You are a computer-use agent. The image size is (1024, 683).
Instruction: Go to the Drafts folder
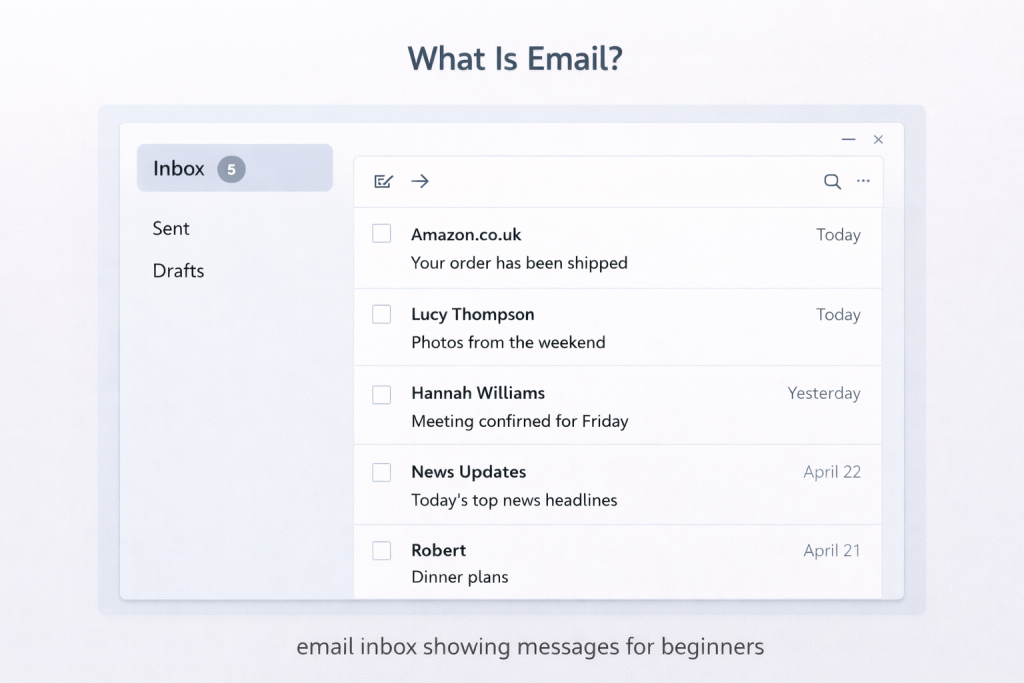click(178, 271)
